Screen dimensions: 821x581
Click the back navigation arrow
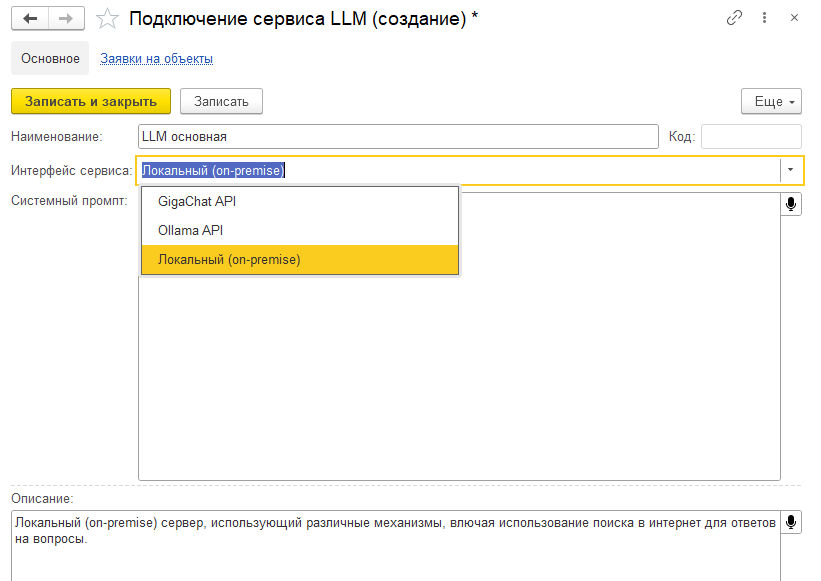click(29, 17)
